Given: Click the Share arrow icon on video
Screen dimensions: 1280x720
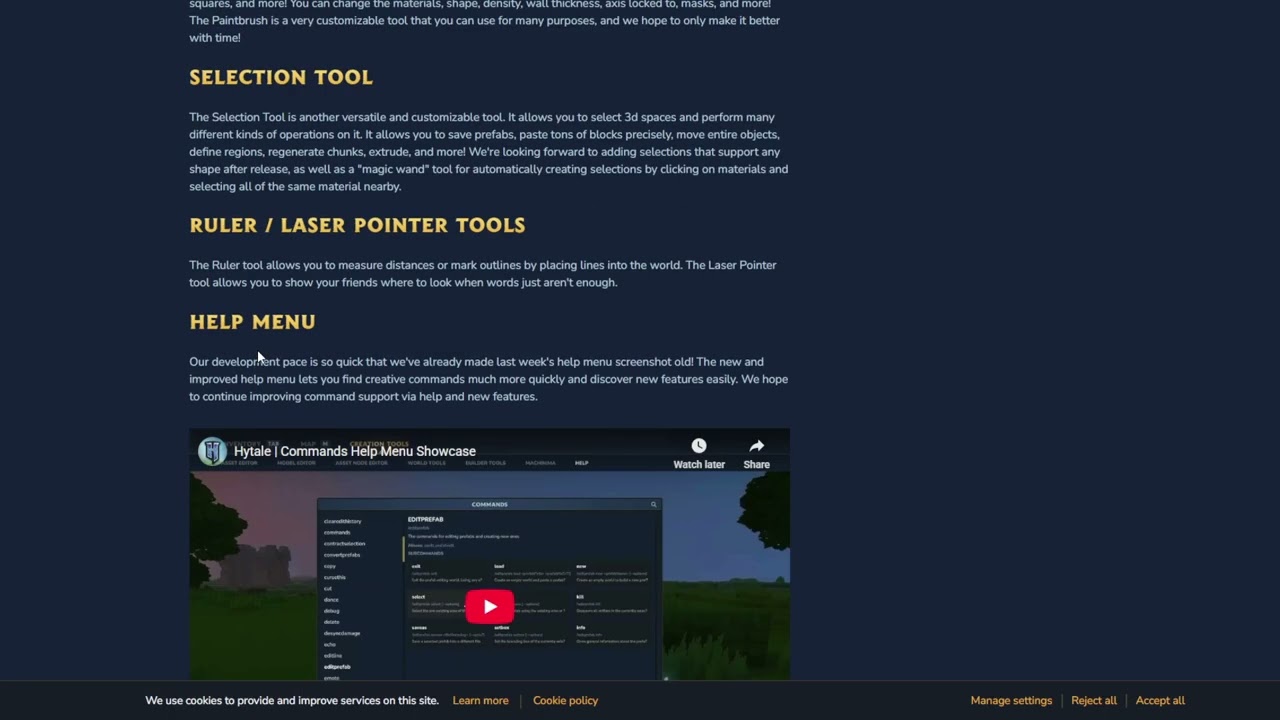Looking at the screenshot, I should [756, 446].
